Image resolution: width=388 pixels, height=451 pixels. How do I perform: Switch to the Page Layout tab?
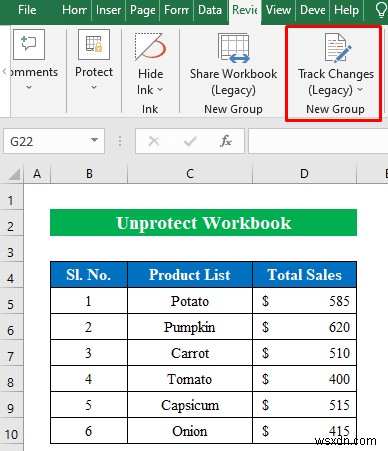coord(143,10)
